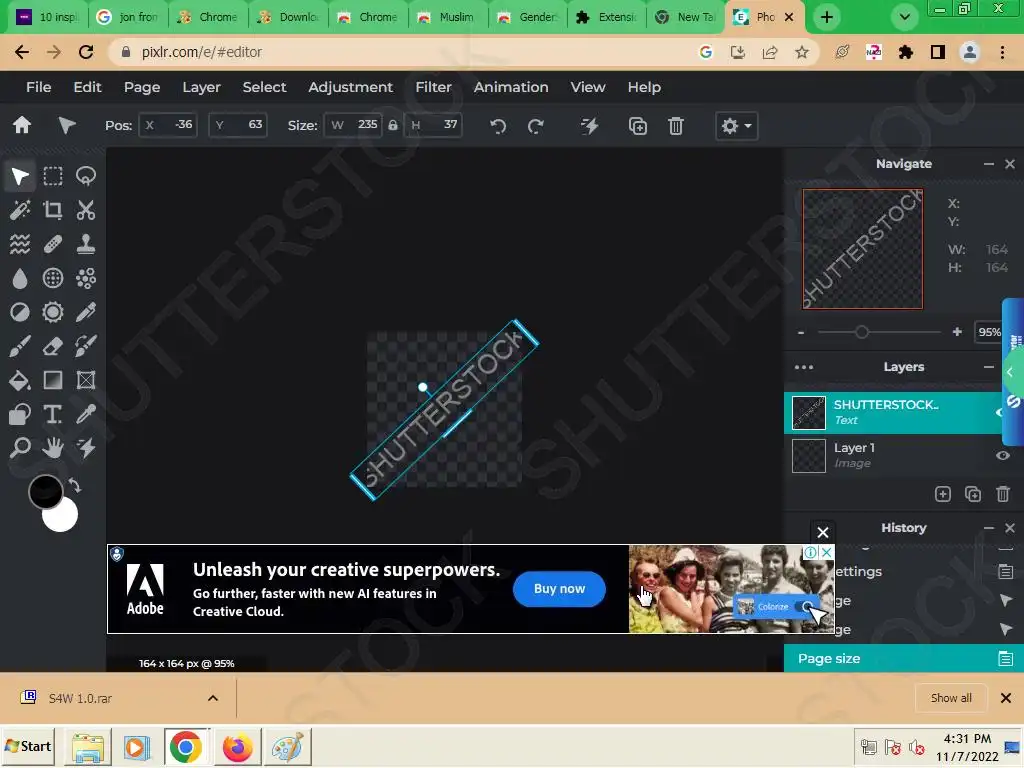Select the Text tool

[x=53, y=414]
